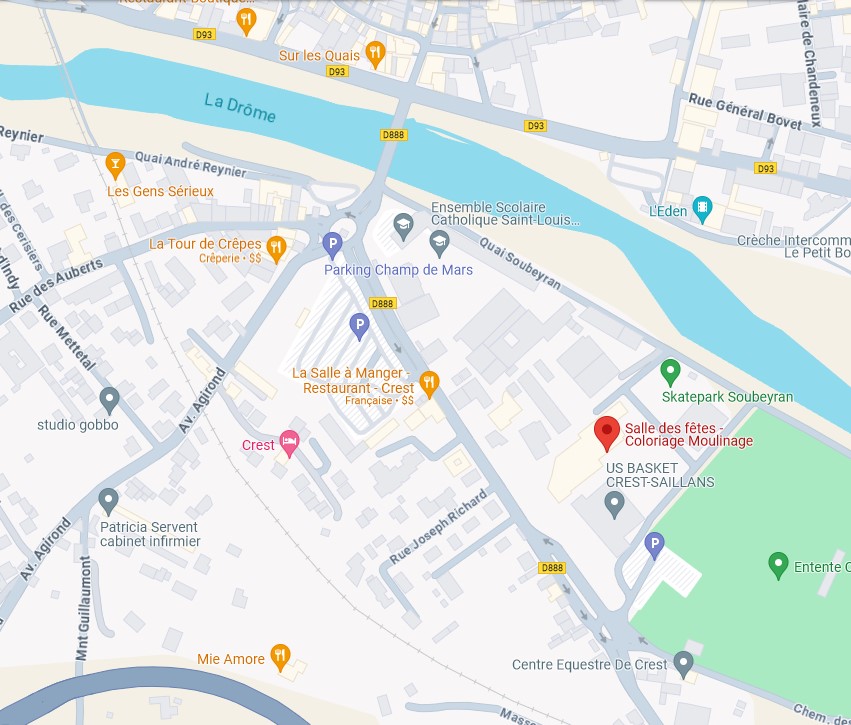Viewport: 851px width, 725px height.
Task: Select Ensemble Scolaire Saint-Louis school icon
Action: point(403,227)
